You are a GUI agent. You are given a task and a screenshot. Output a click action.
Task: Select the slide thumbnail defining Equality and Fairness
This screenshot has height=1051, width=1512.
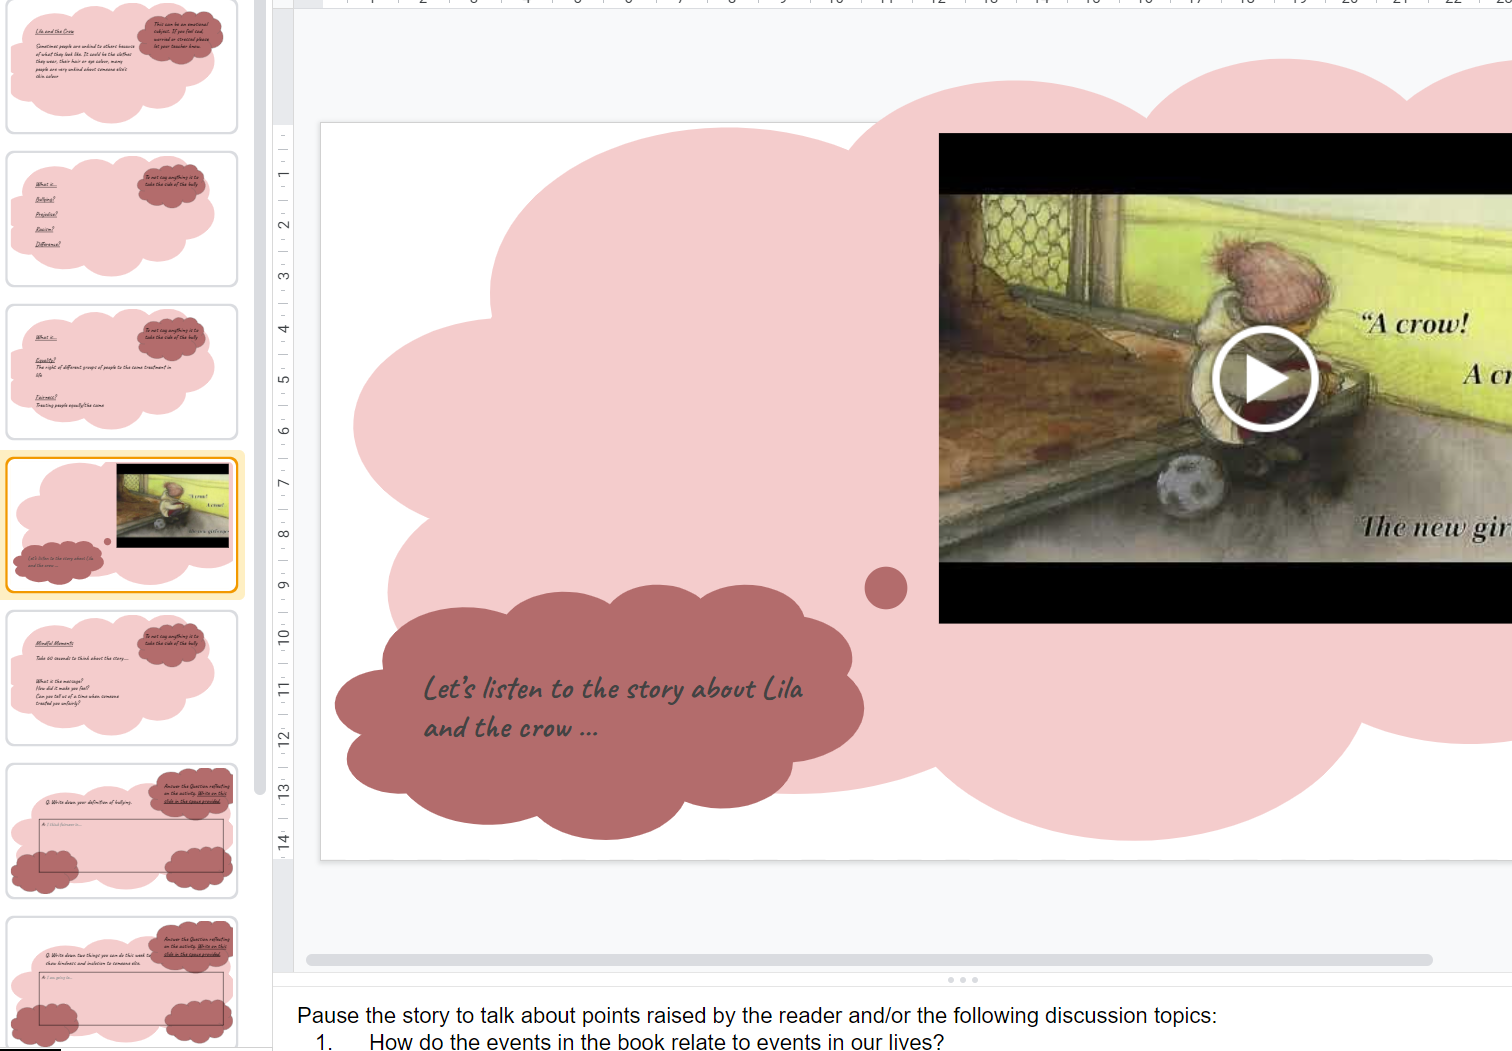click(122, 372)
